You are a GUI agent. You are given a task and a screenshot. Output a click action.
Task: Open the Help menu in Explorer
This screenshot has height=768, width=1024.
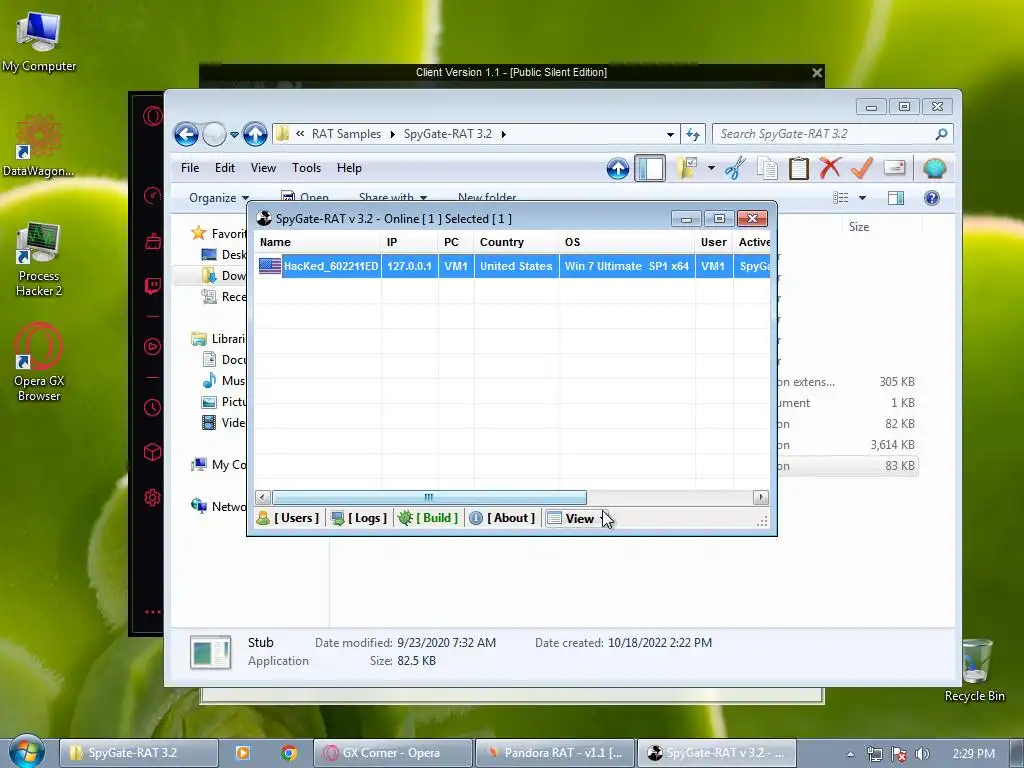click(349, 168)
